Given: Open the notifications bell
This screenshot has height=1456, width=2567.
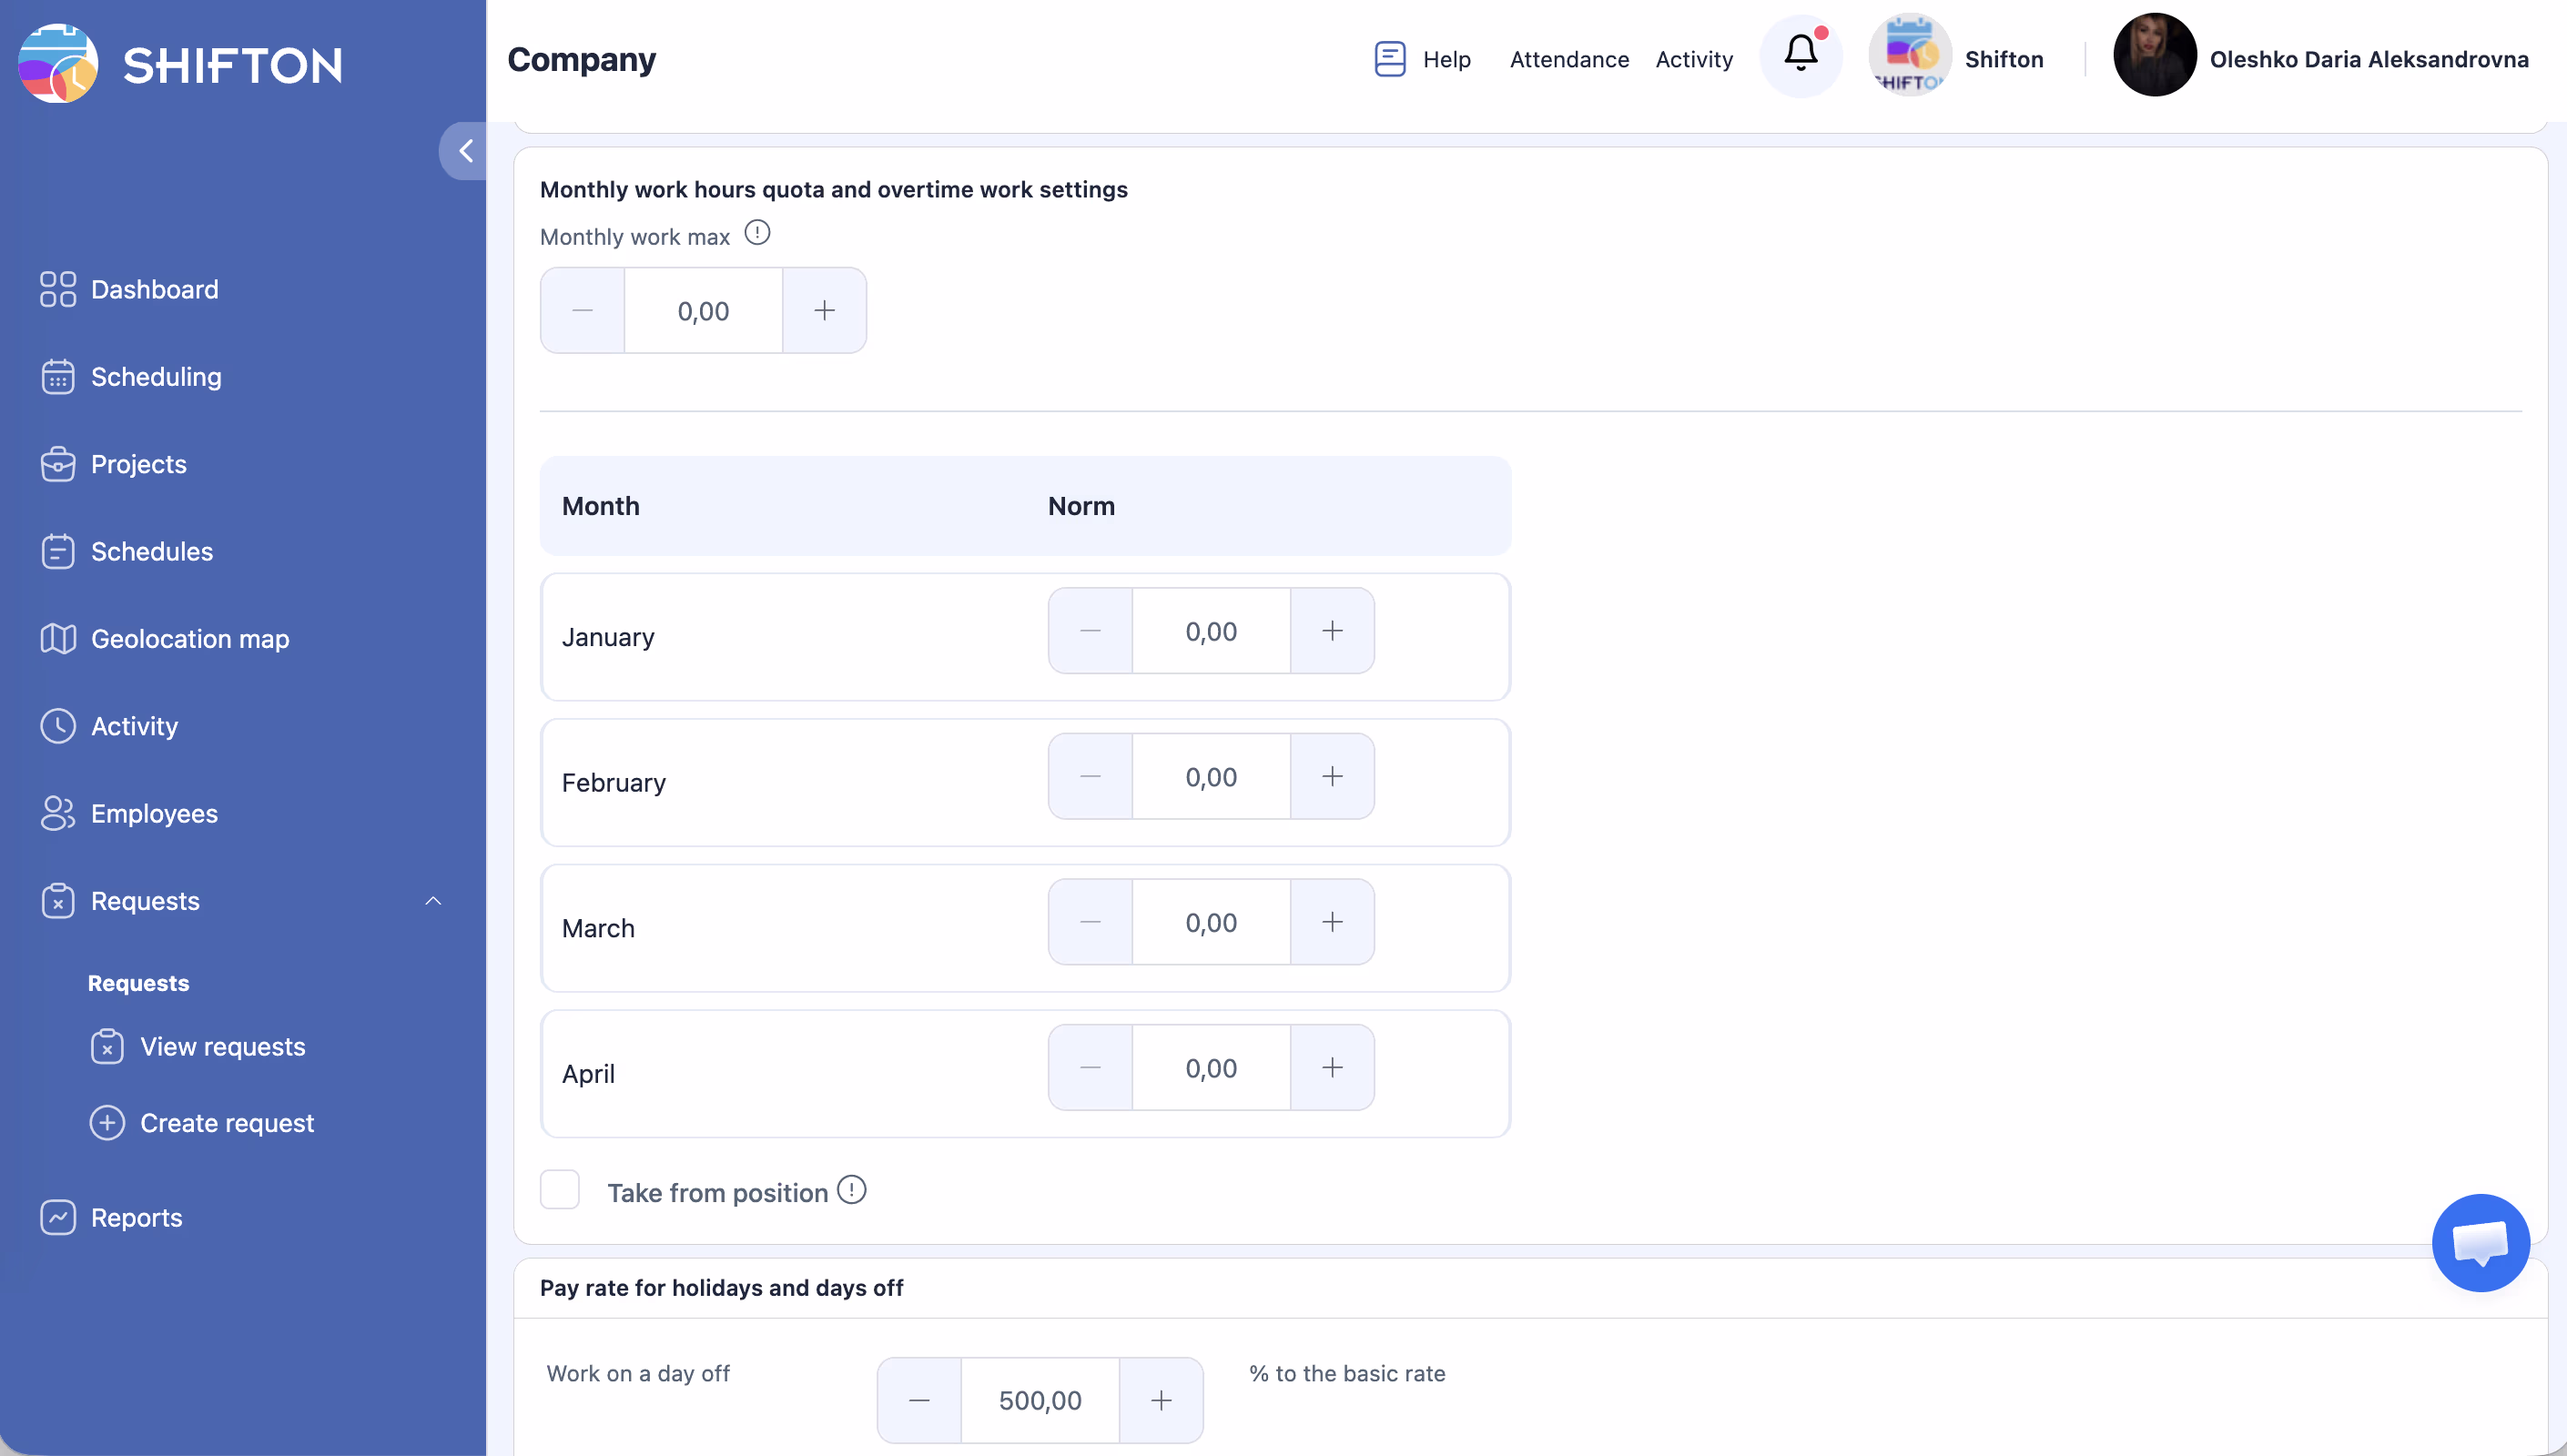Looking at the screenshot, I should point(1800,56).
